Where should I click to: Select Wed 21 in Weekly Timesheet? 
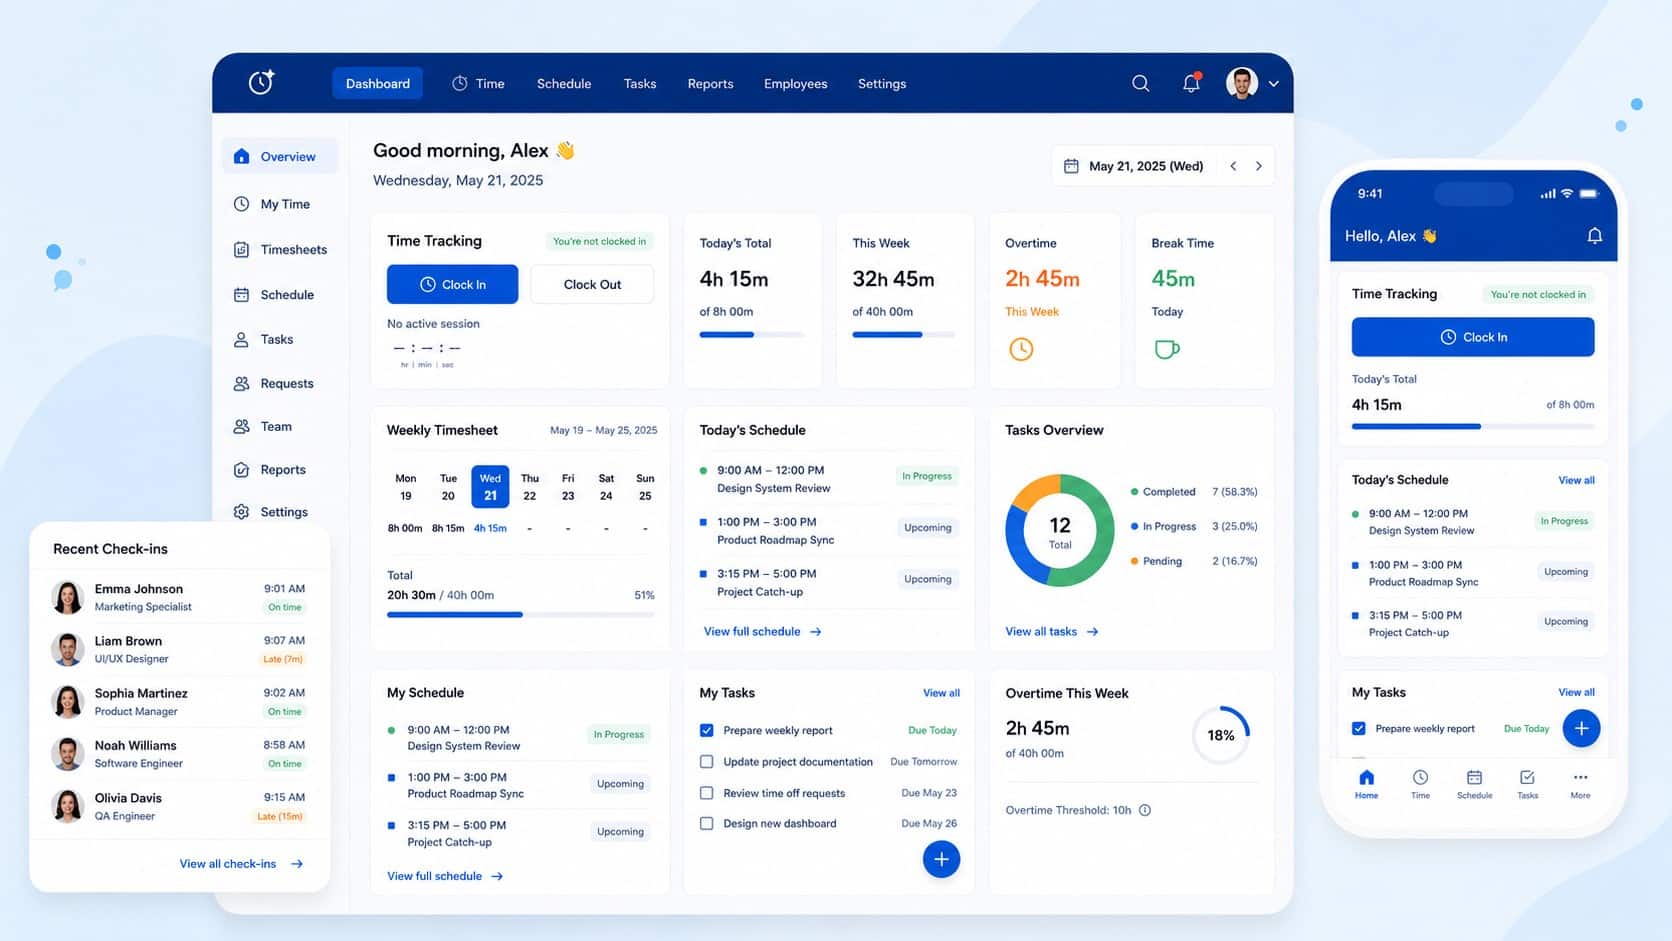[x=490, y=487]
